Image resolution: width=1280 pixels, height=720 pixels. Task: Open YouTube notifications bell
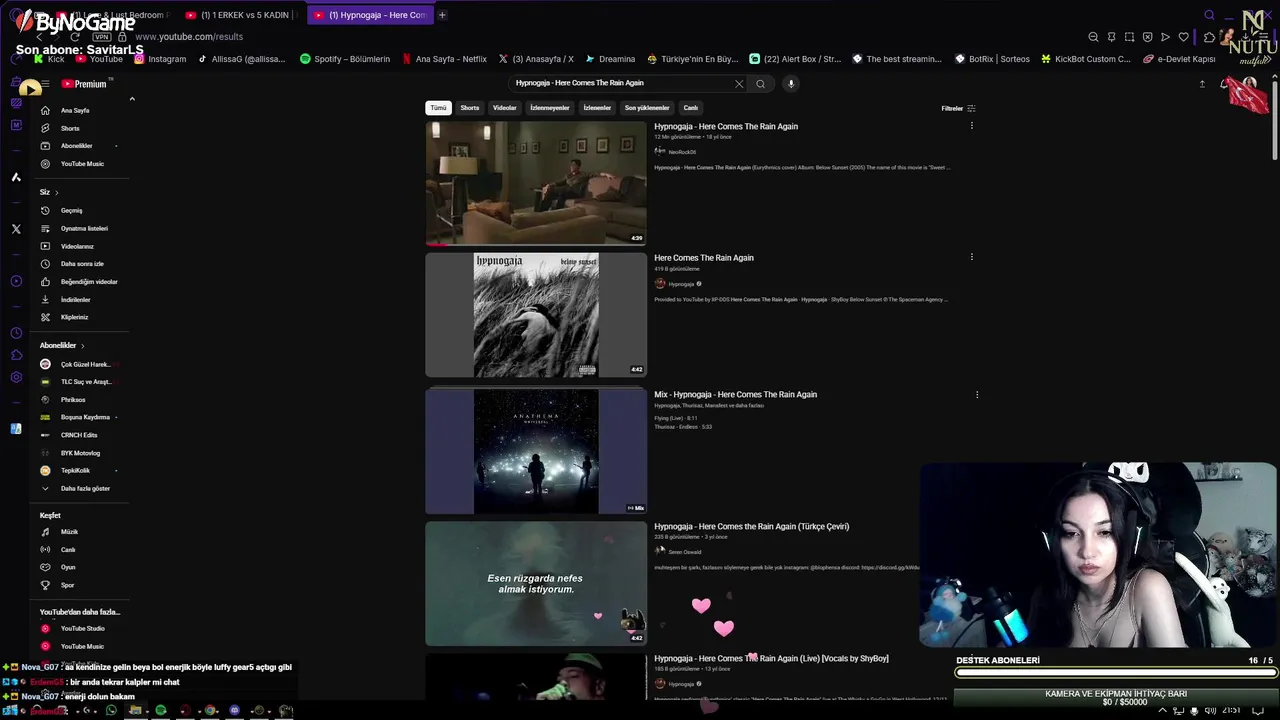[x=1224, y=84]
